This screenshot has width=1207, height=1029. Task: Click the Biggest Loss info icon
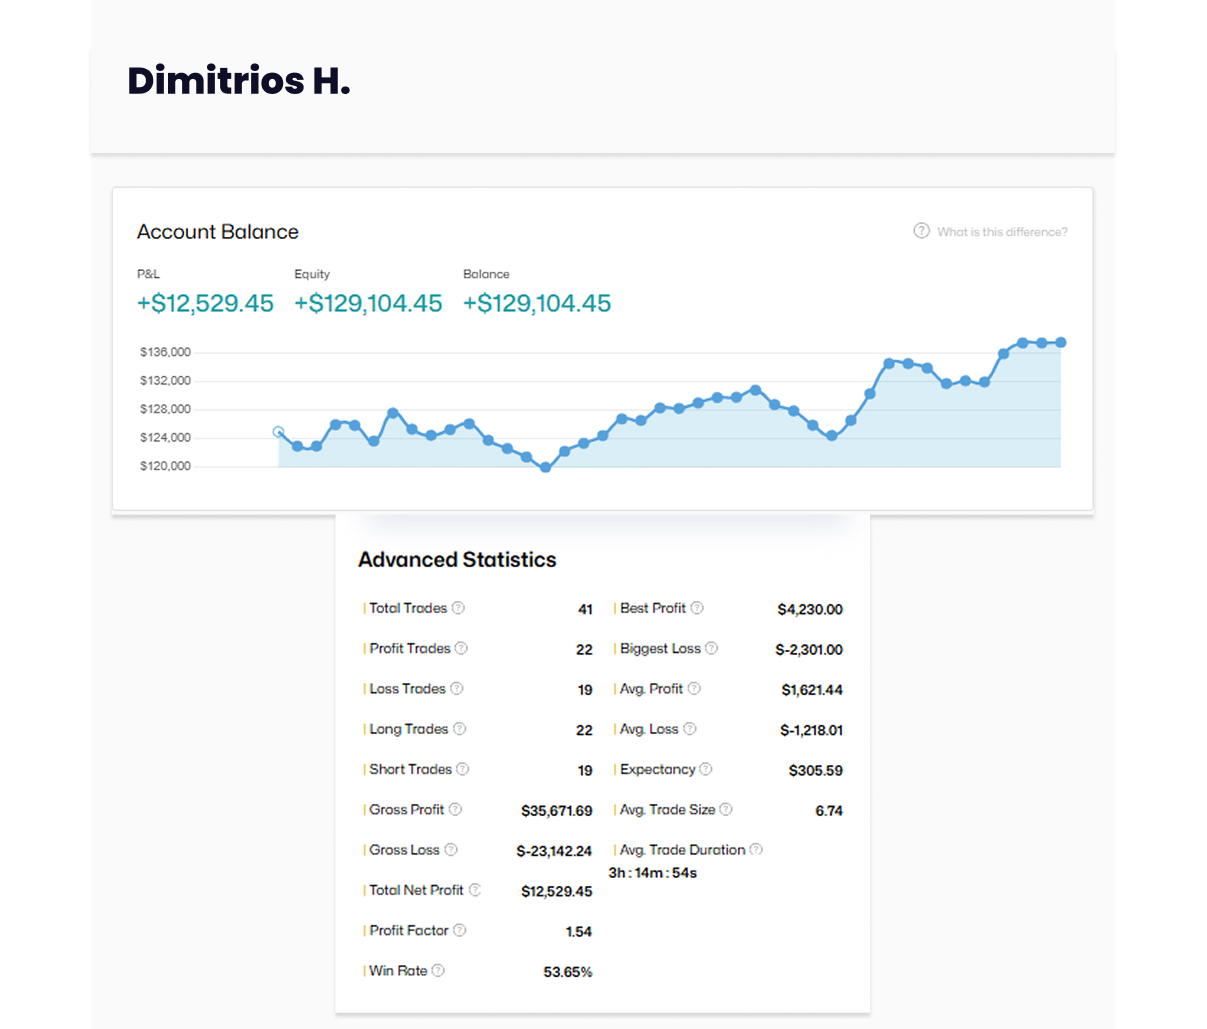pos(712,648)
